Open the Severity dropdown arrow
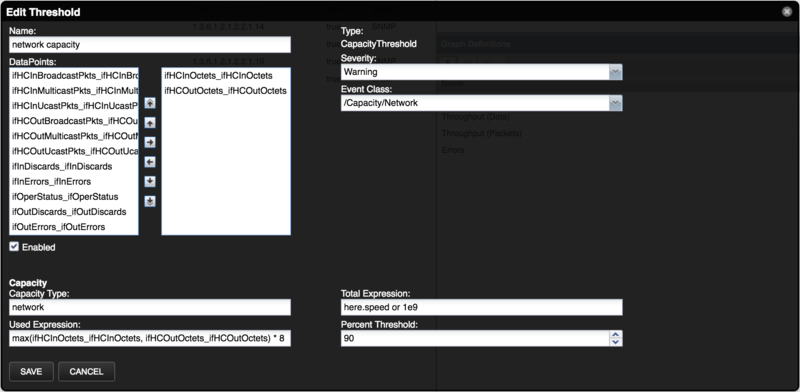The image size is (800, 392). (616, 72)
